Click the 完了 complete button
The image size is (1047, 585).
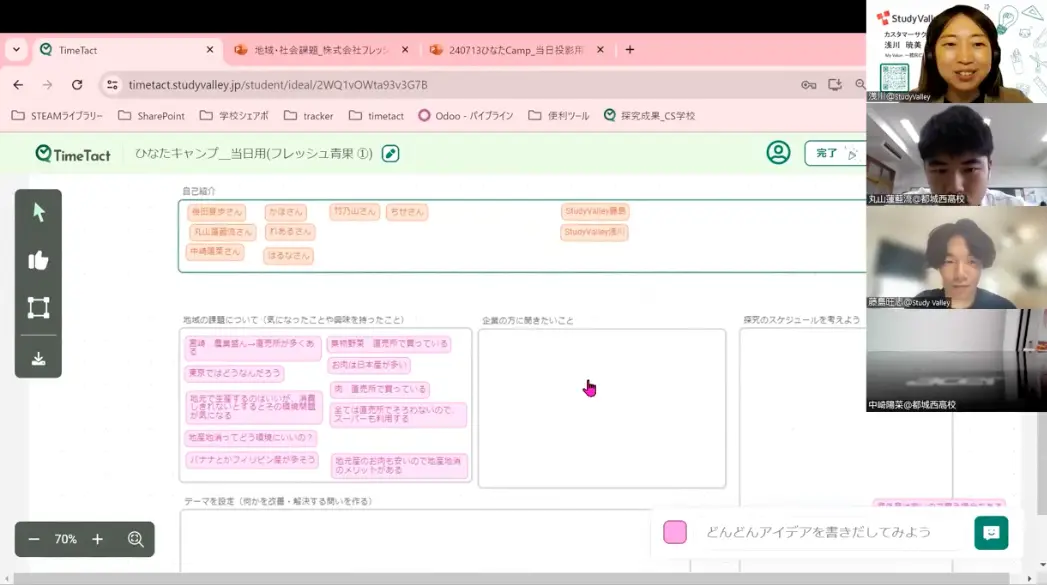pyautogui.click(x=834, y=153)
